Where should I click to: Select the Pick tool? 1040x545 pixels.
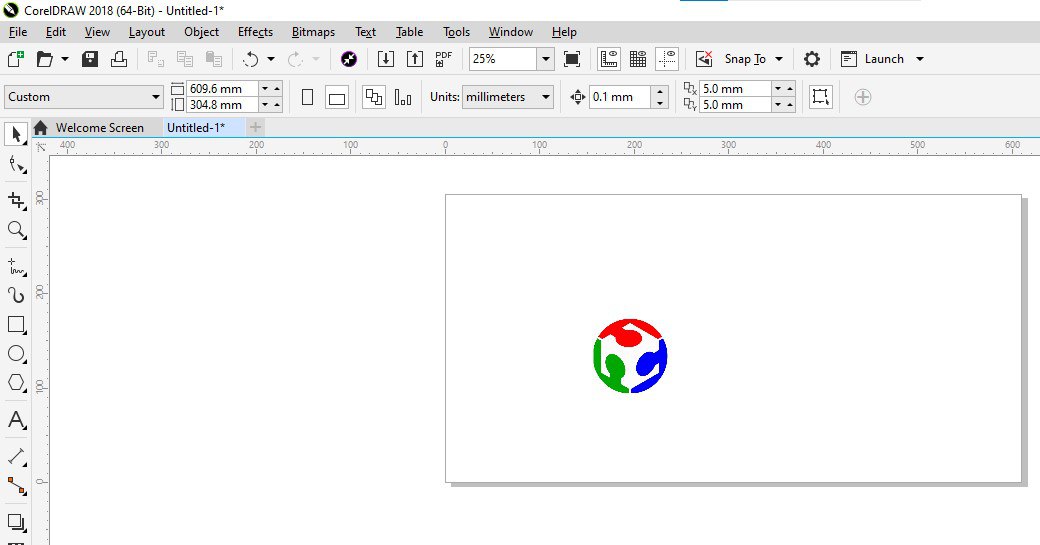[16, 134]
